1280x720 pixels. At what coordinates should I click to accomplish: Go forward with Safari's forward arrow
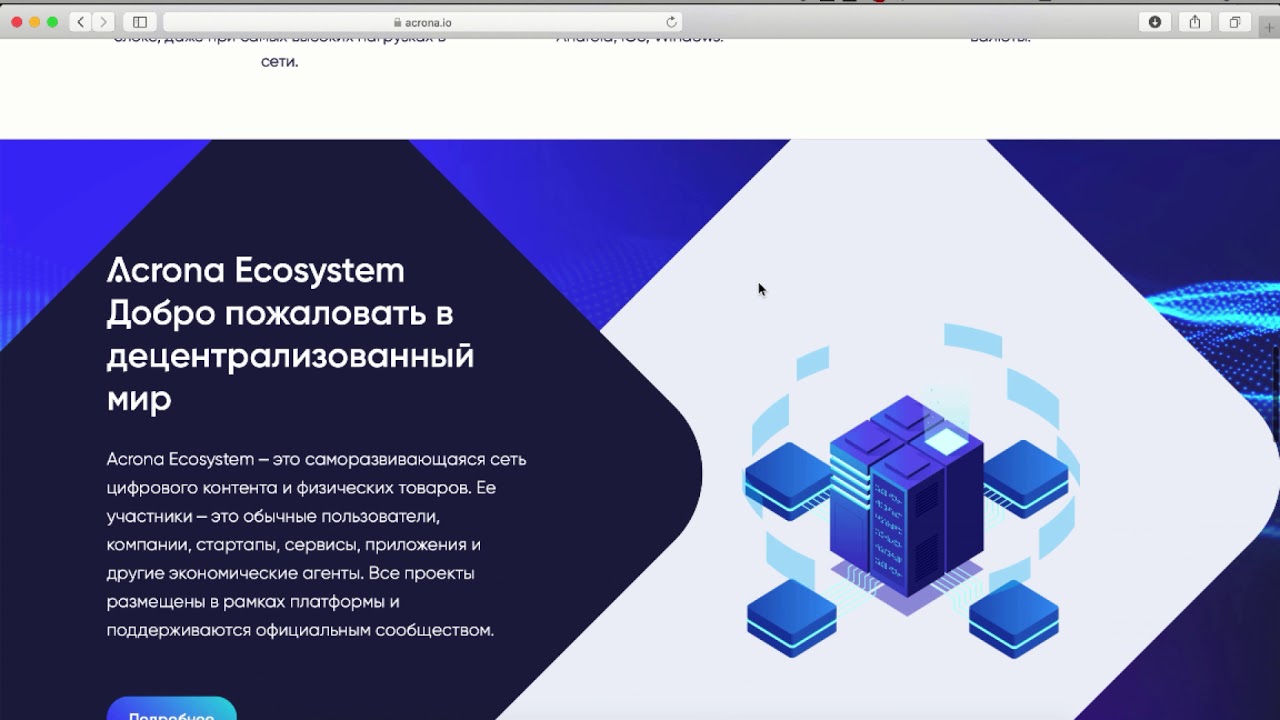point(104,22)
